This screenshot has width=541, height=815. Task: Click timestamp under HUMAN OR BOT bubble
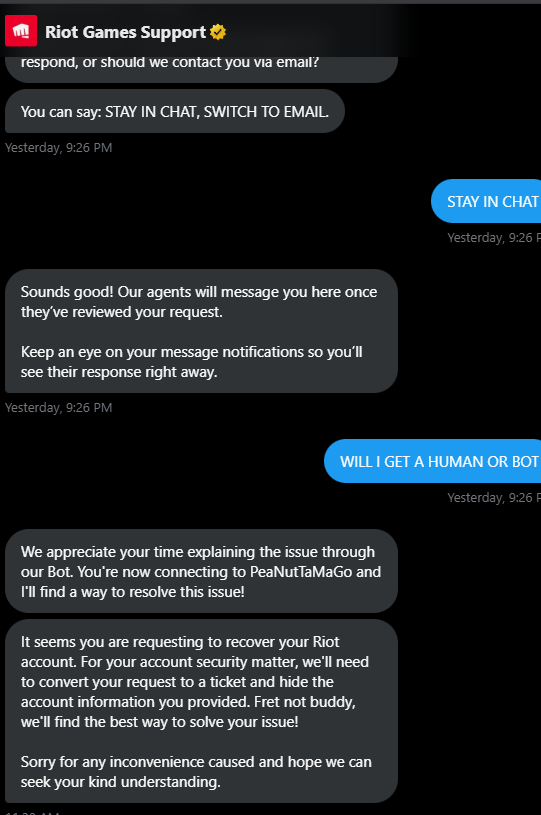coord(494,497)
